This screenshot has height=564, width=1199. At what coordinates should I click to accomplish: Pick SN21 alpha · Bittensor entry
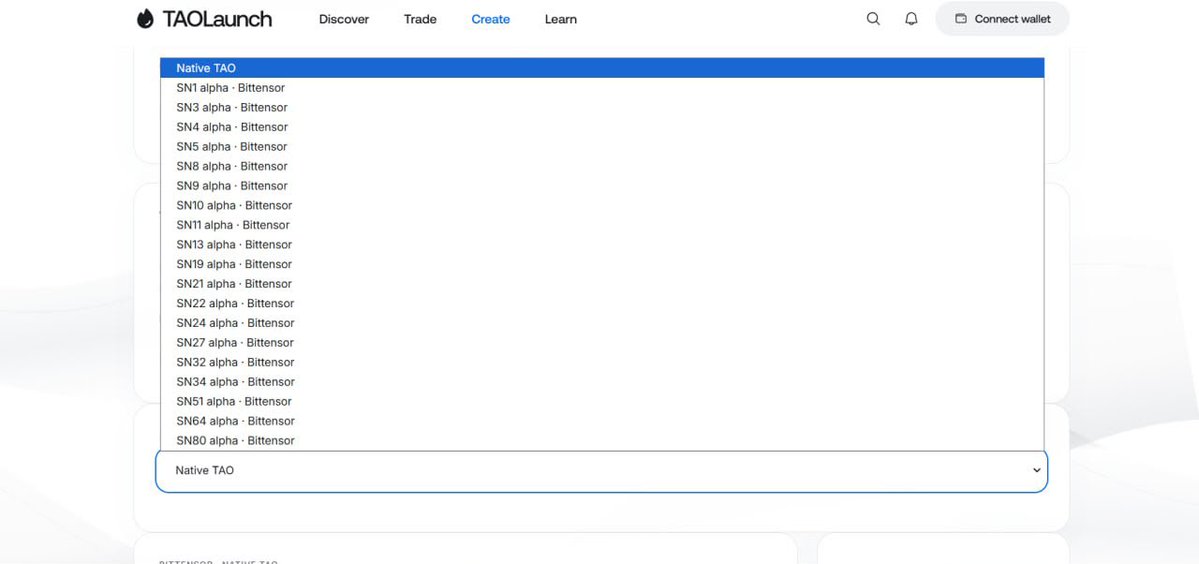(x=603, y=284)
